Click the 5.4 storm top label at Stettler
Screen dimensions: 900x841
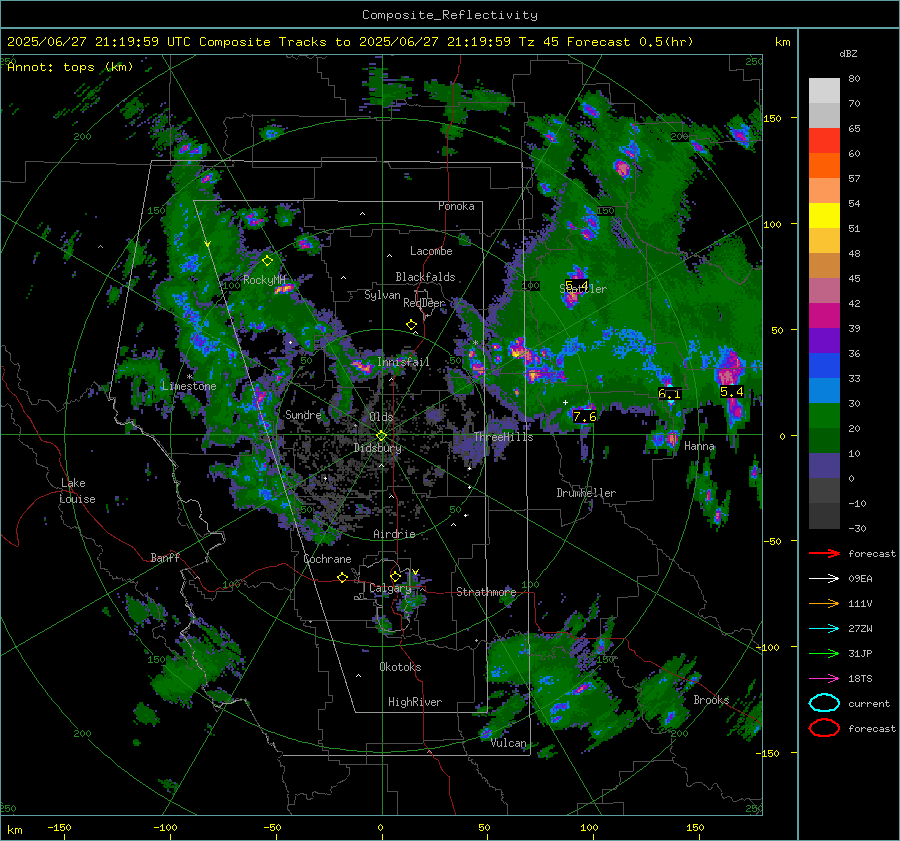pos(576,285)
